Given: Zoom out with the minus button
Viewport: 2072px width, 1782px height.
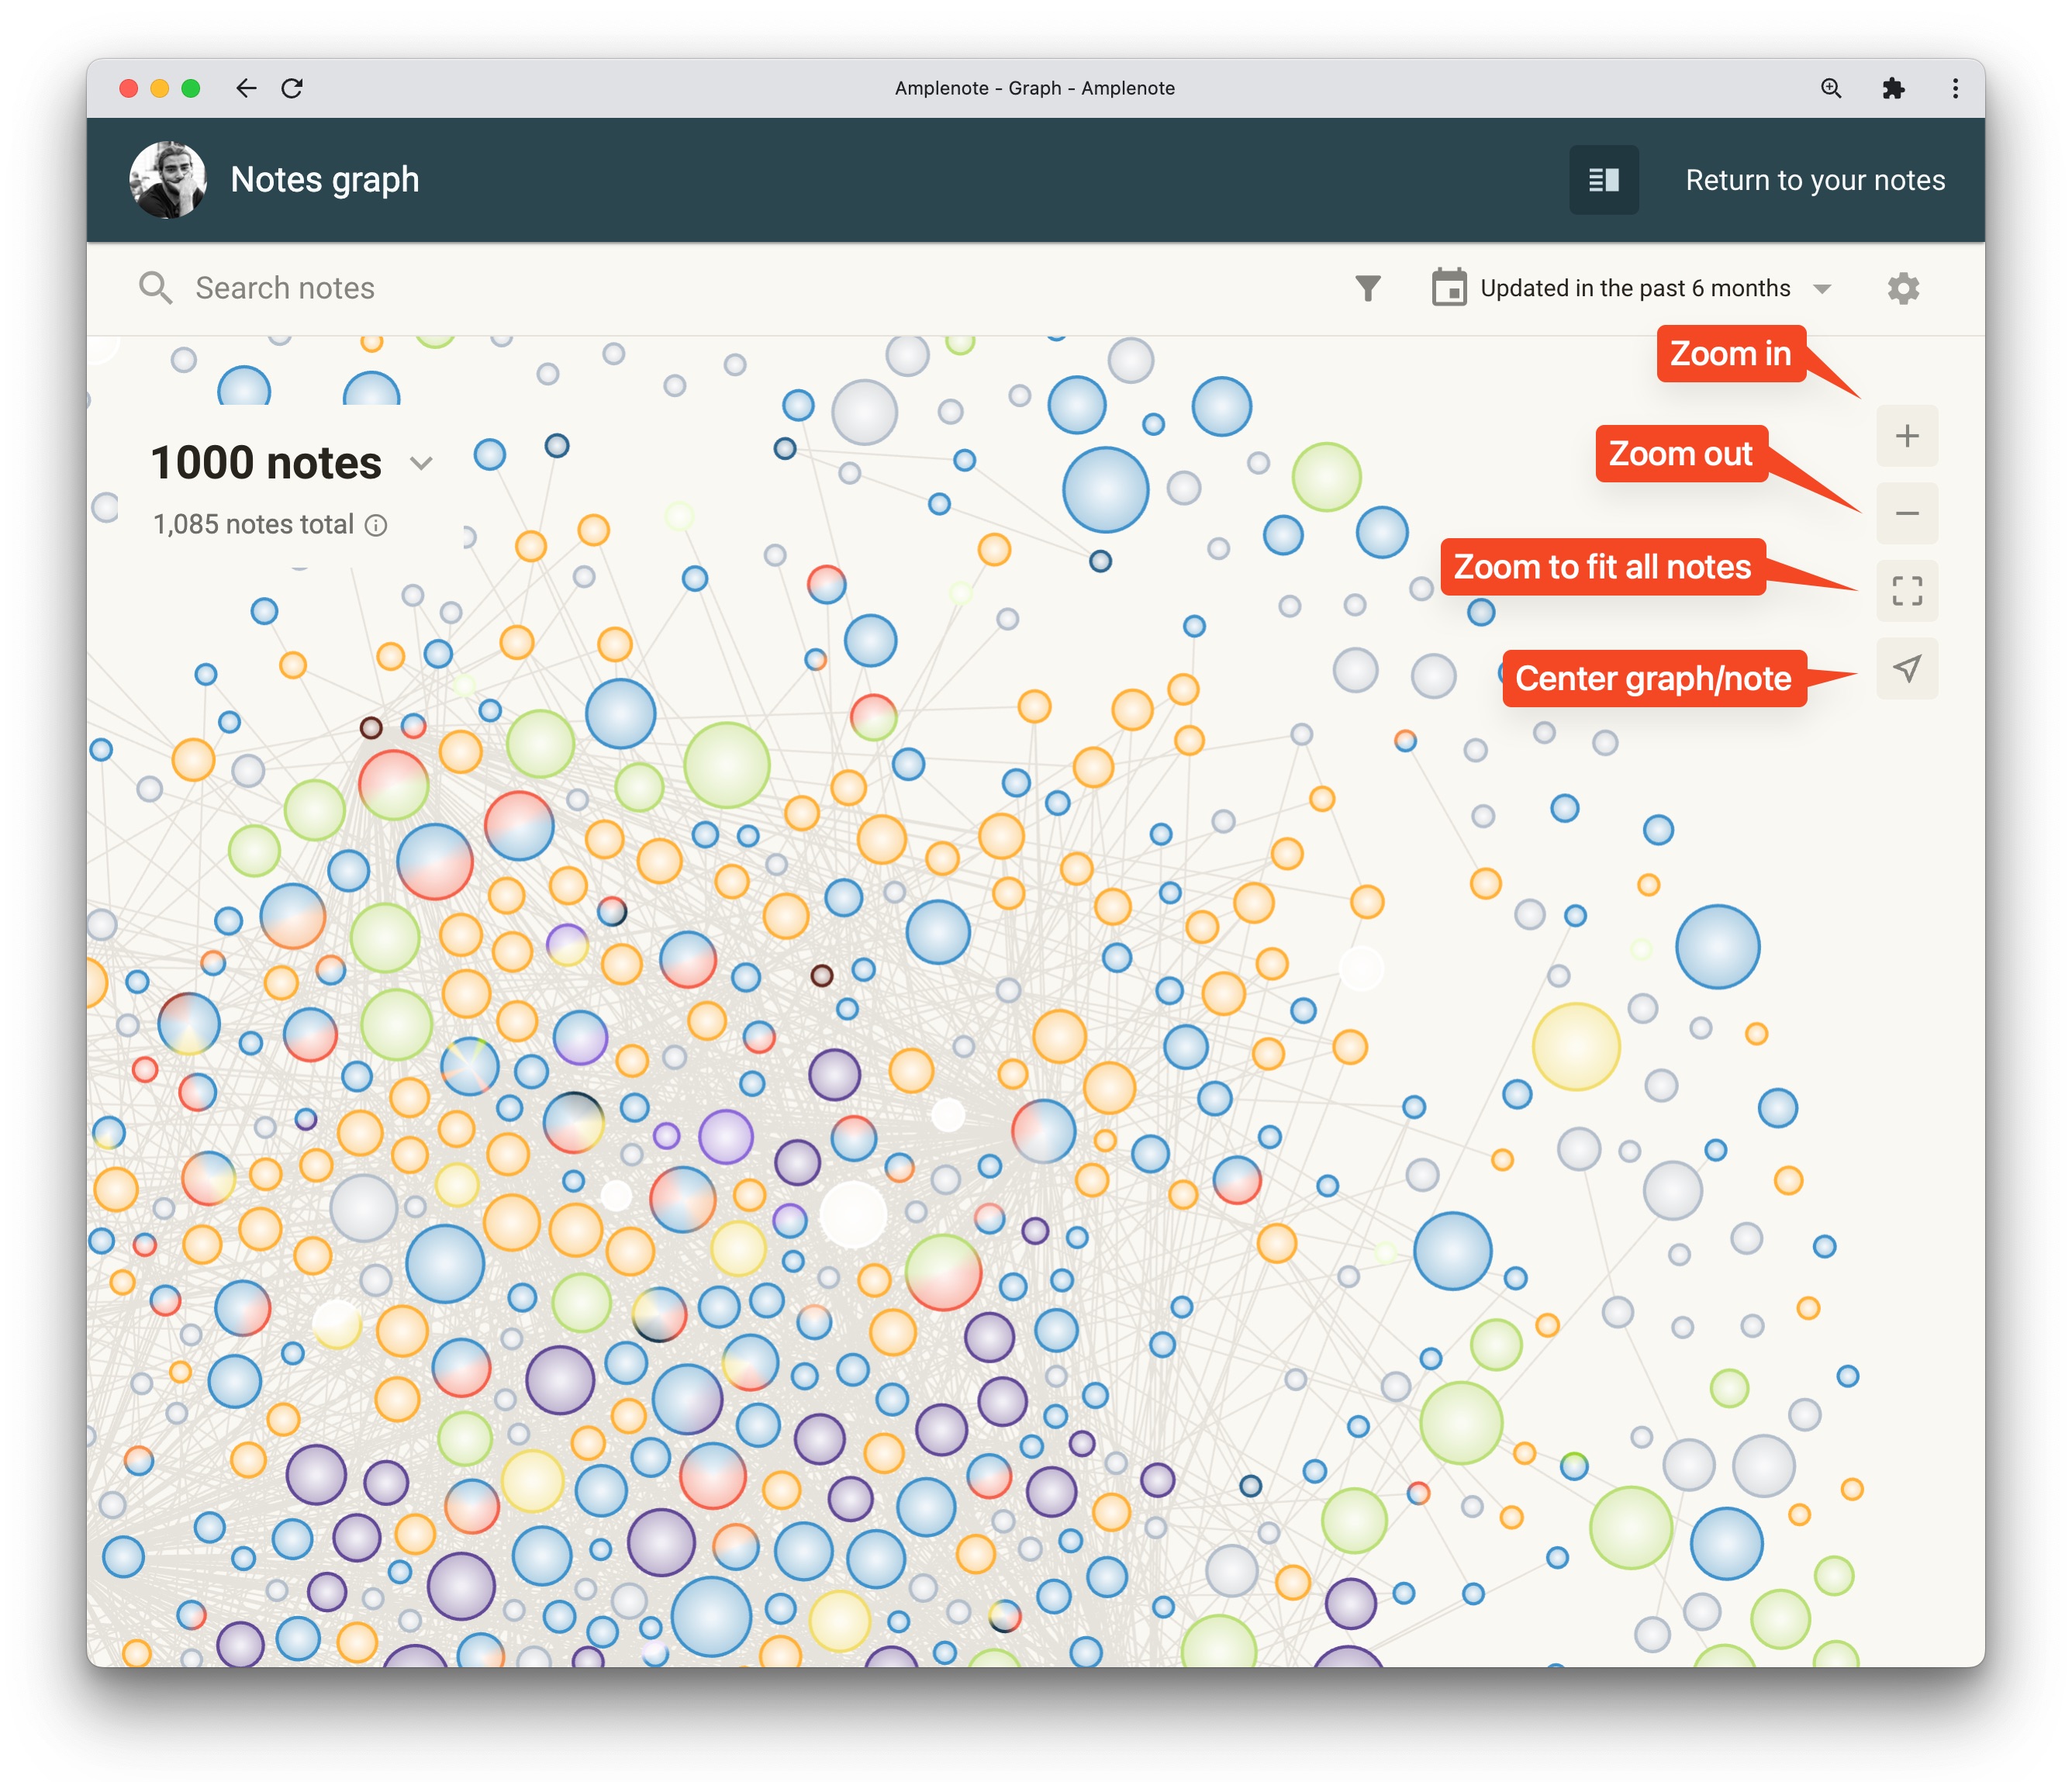Looking at the screenshot, I should pos(1907,513).
